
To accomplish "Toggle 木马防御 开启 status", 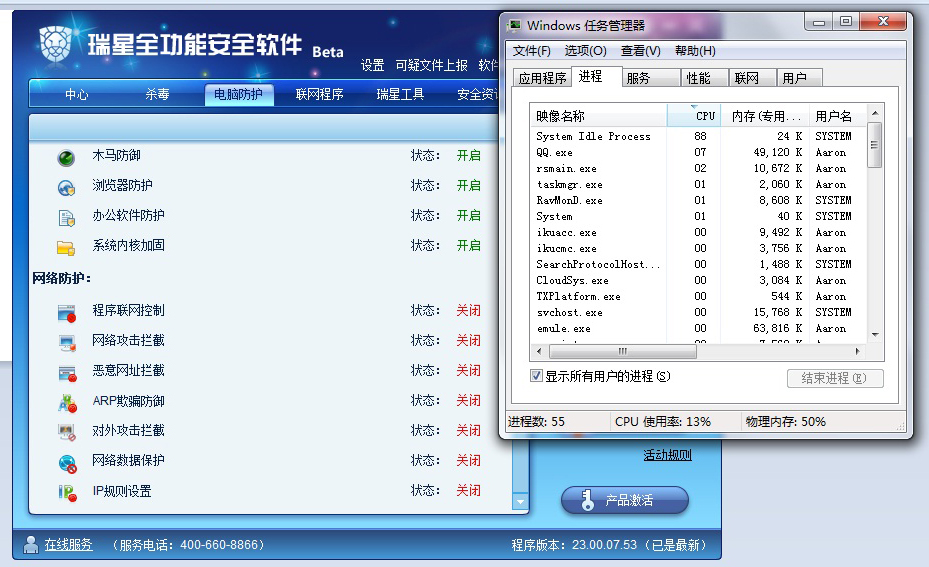I will [x=468, y=156].
